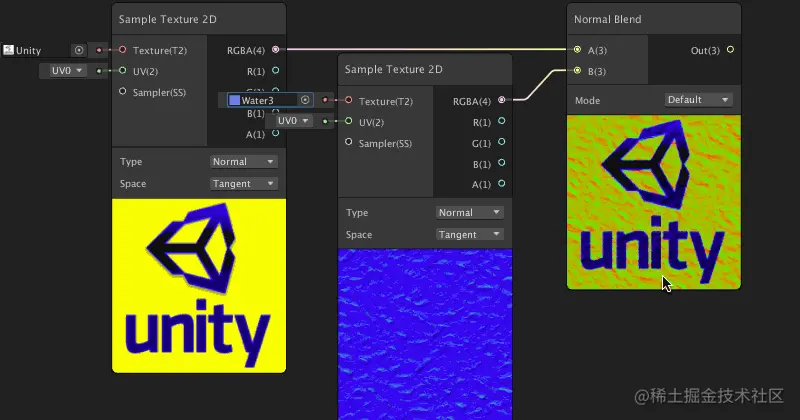Click RGBA(4) output port of Water3 node
800x420 pixels.
[x=502, y=100]
